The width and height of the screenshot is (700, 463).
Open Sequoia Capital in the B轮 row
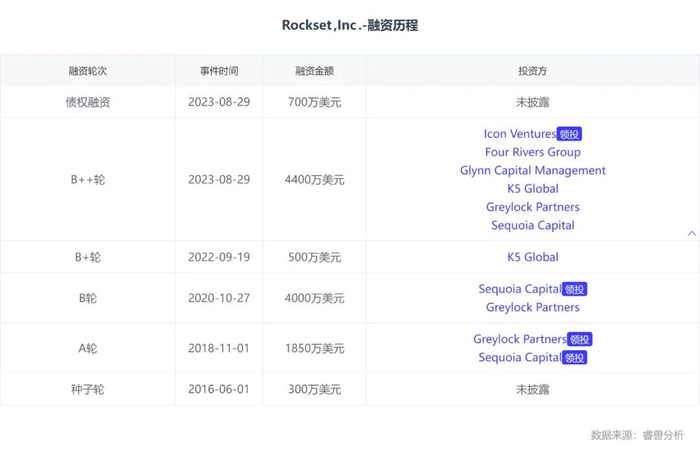[519, 289]
